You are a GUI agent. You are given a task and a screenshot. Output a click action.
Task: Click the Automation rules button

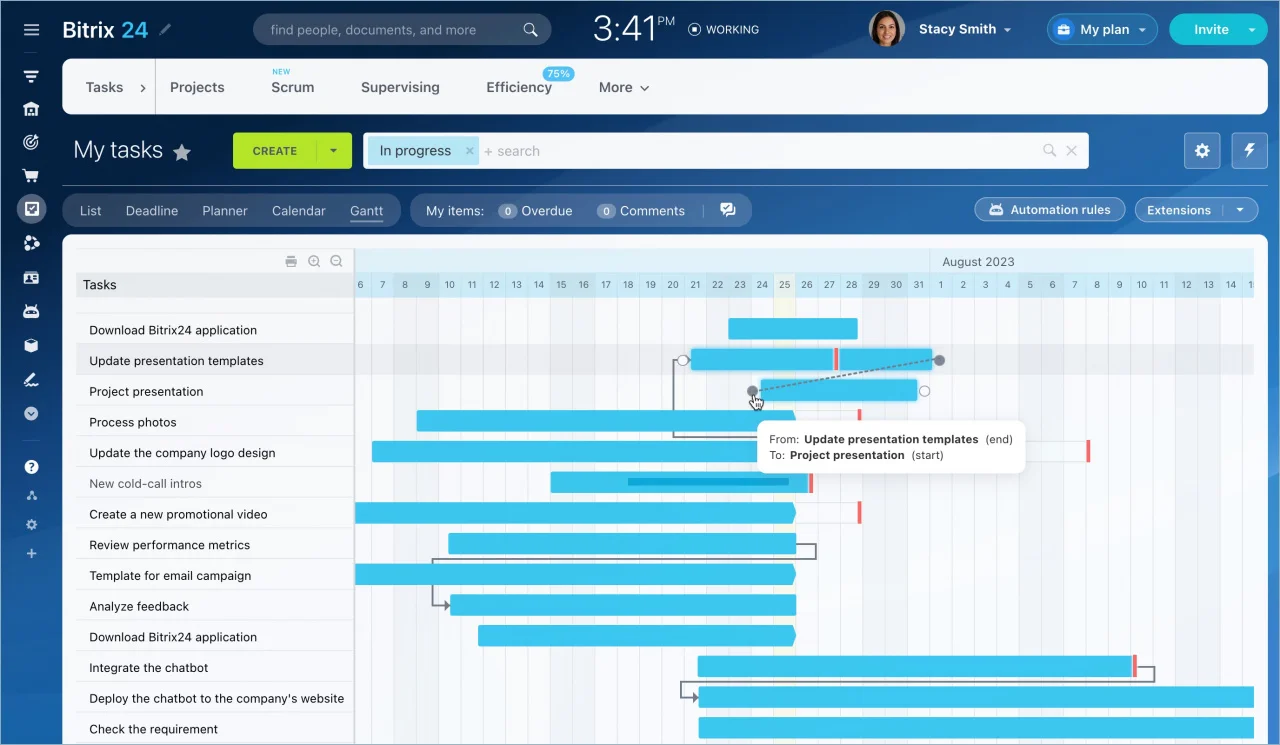click(1049, 210)
